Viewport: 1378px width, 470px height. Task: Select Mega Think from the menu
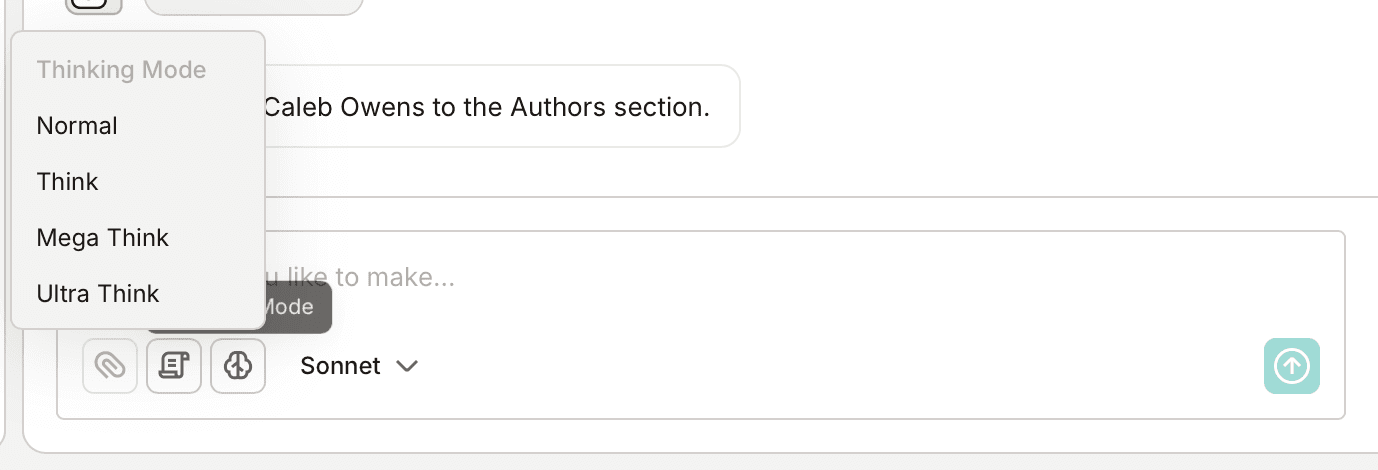(x=103, y=238)
